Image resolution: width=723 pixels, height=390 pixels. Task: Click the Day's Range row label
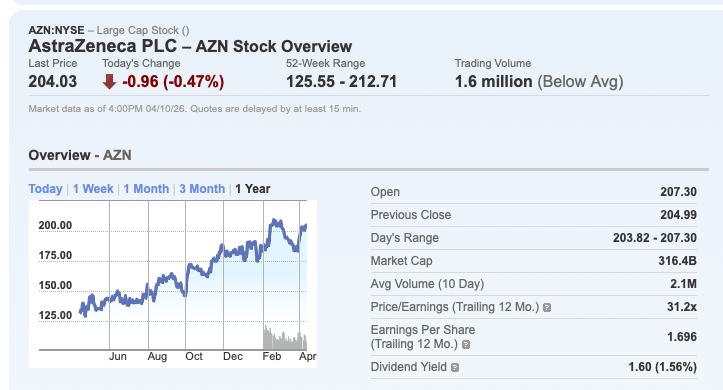coord(405,238)
